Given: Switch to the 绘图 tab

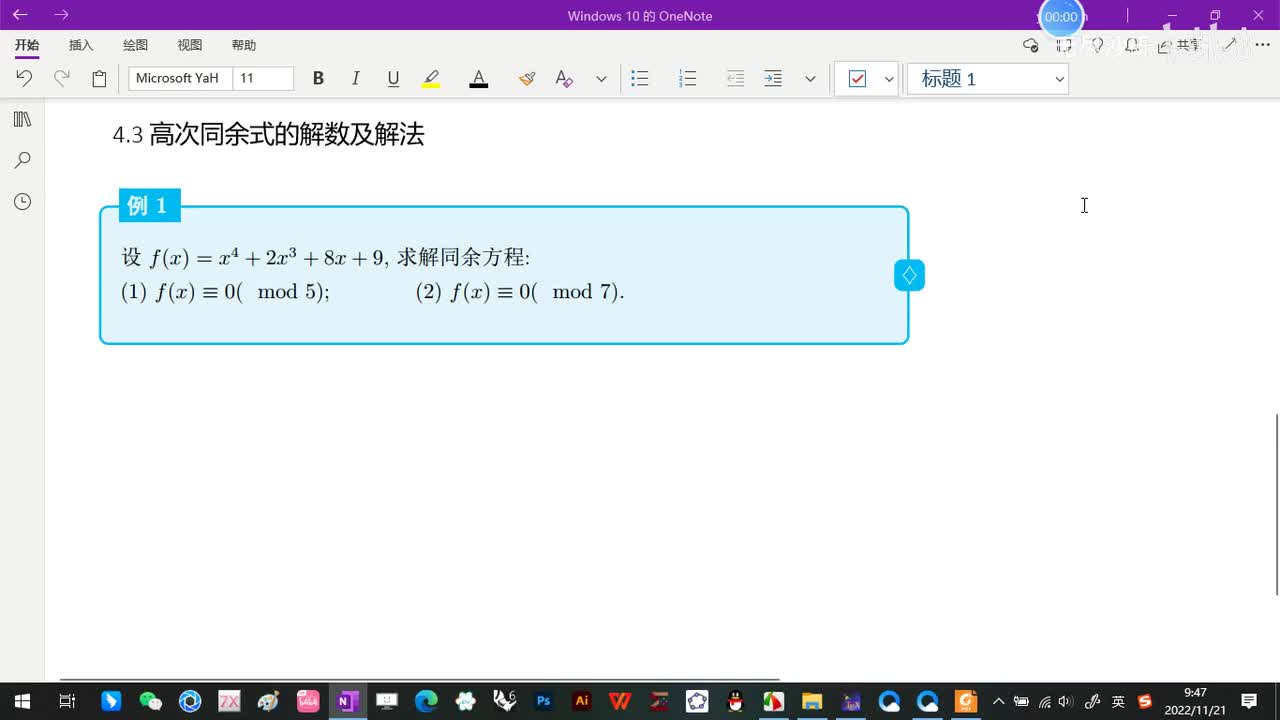Looking at the screenshot, I should [x=135, y=45].
